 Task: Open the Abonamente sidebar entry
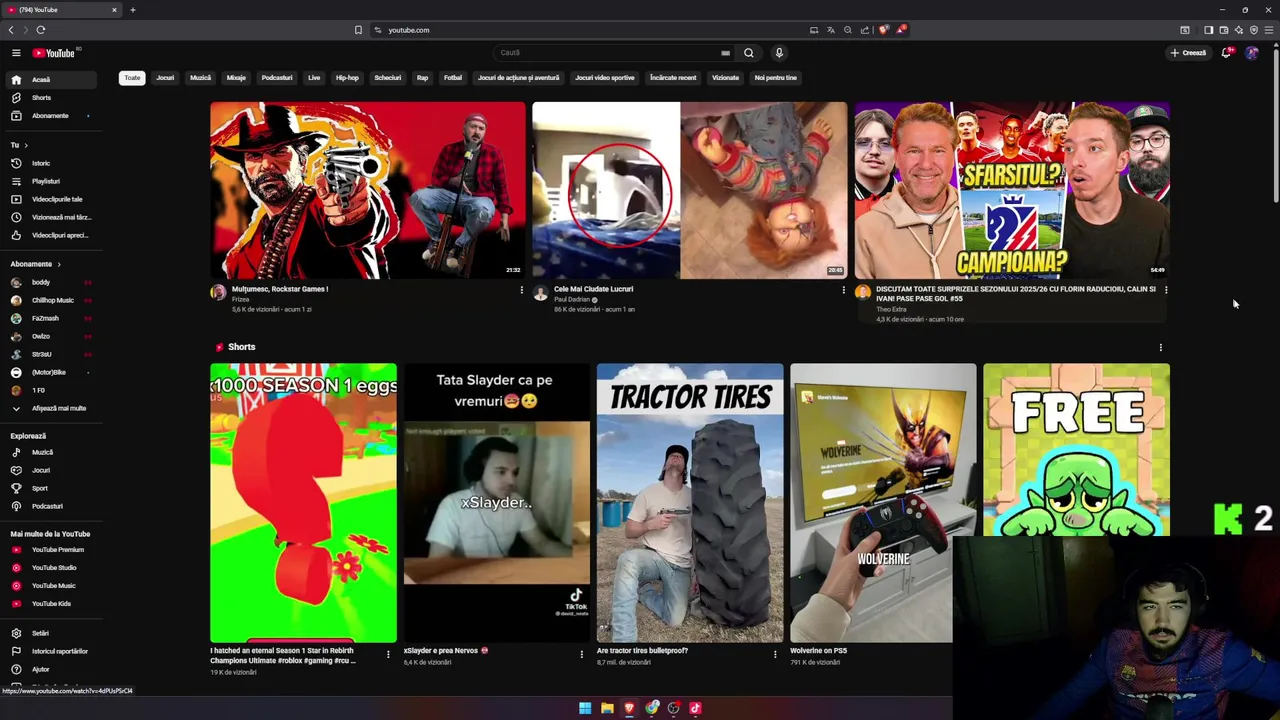tap(49, 116)
